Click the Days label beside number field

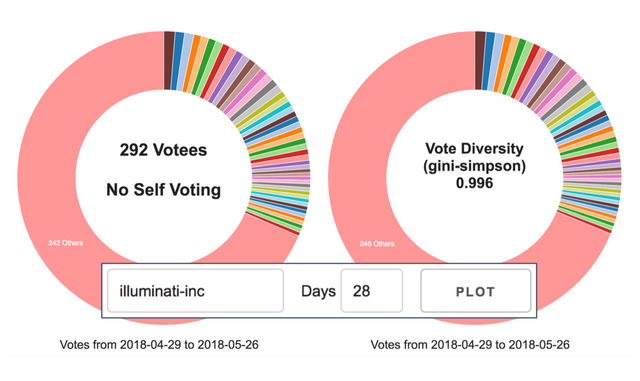click(318, 291)
